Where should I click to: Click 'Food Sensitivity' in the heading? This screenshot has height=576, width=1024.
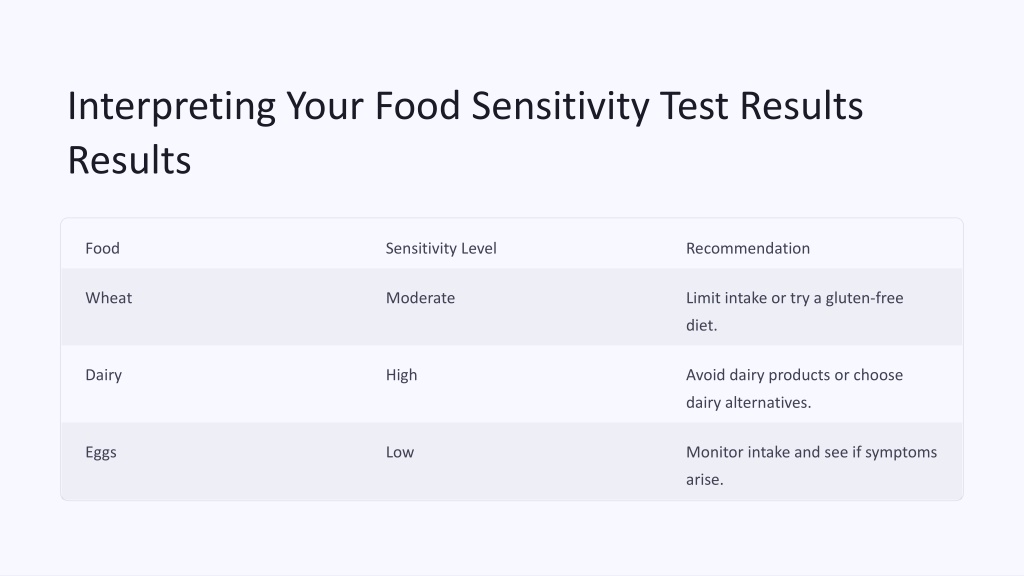tap(511, 107)
